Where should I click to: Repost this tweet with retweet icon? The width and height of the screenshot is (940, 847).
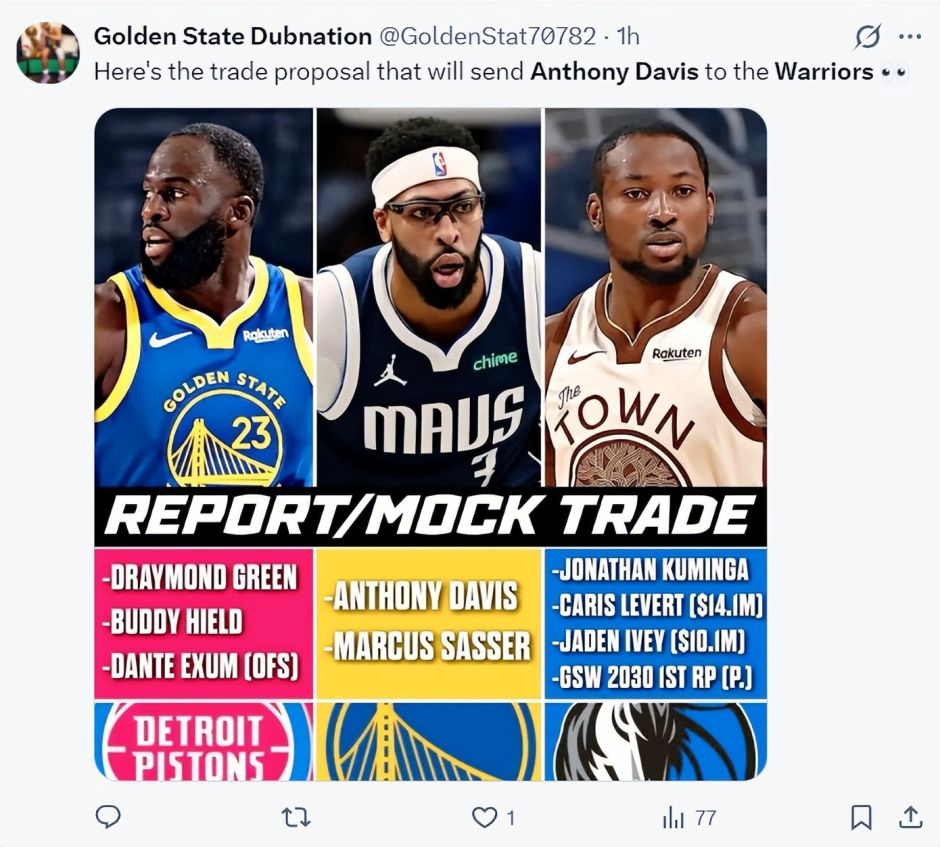pyautogui.click(x=296, y=818)
